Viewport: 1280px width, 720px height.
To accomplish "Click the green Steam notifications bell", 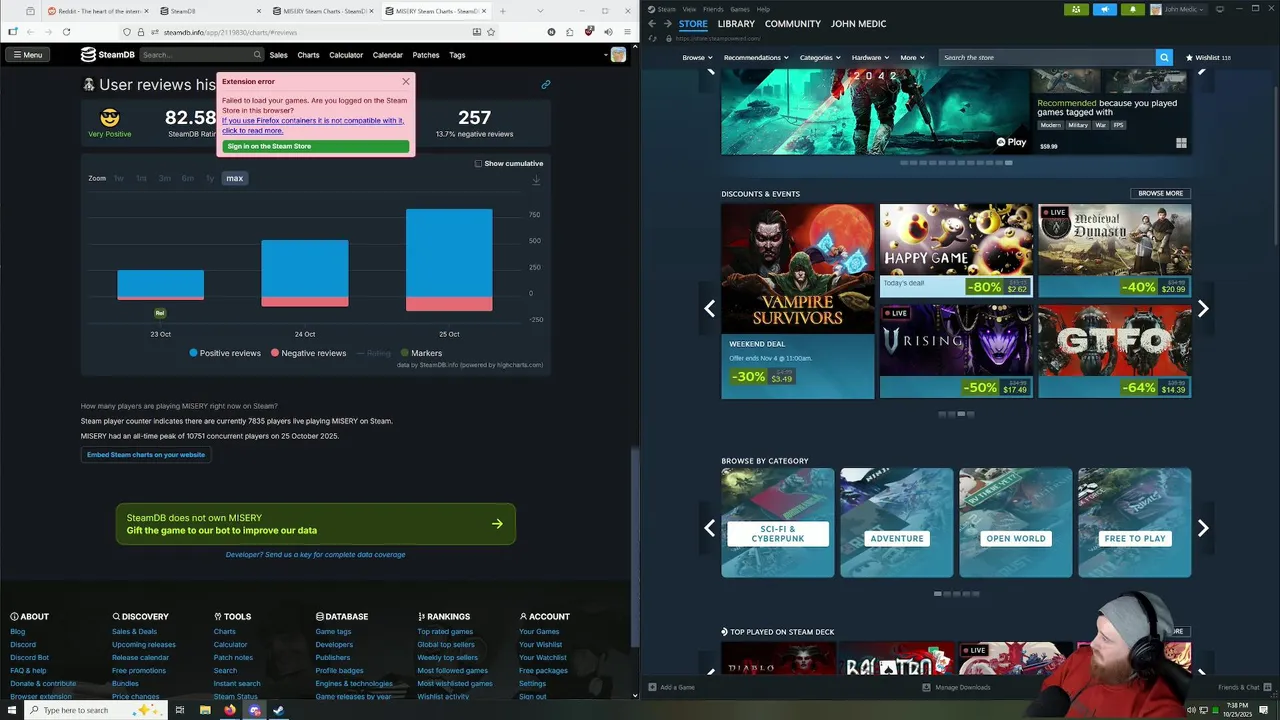I will (x=1133, y=9).
